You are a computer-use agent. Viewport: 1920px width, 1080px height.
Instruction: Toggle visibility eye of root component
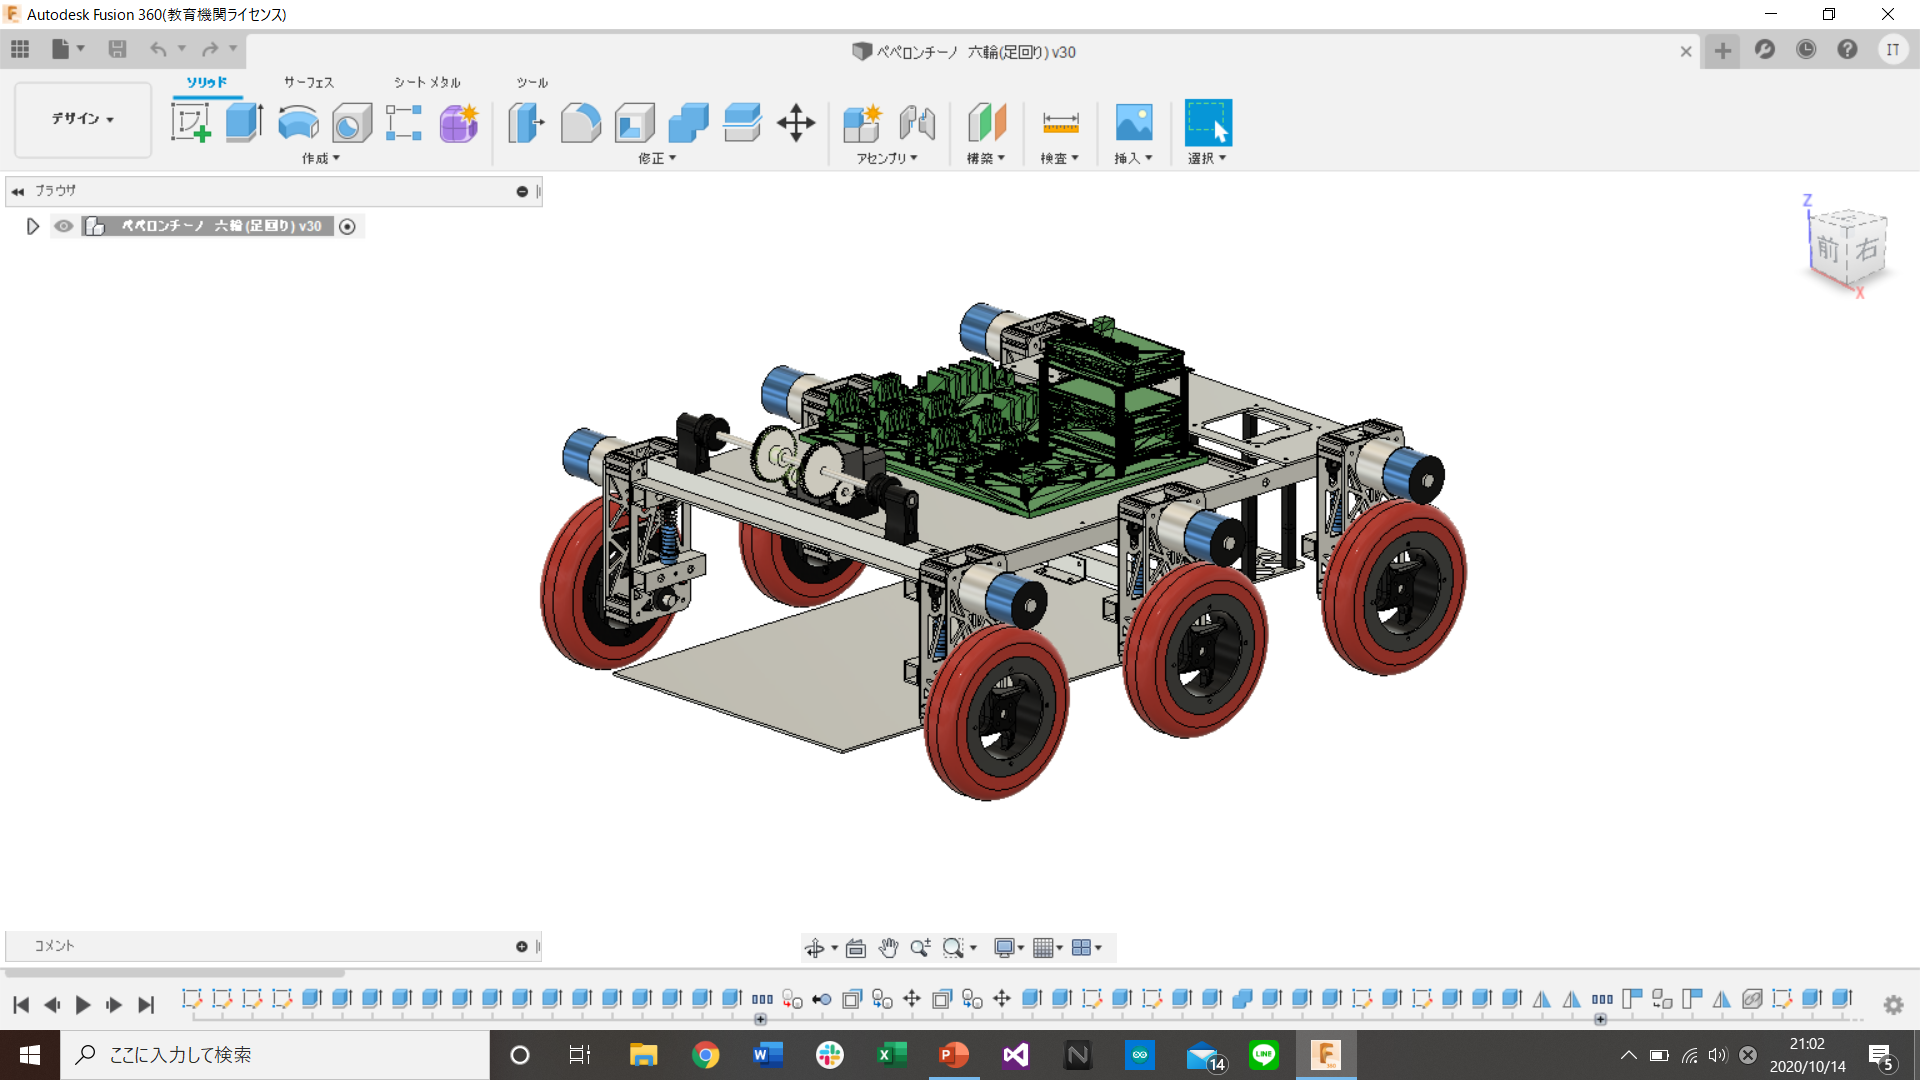[x=64, y=226]
